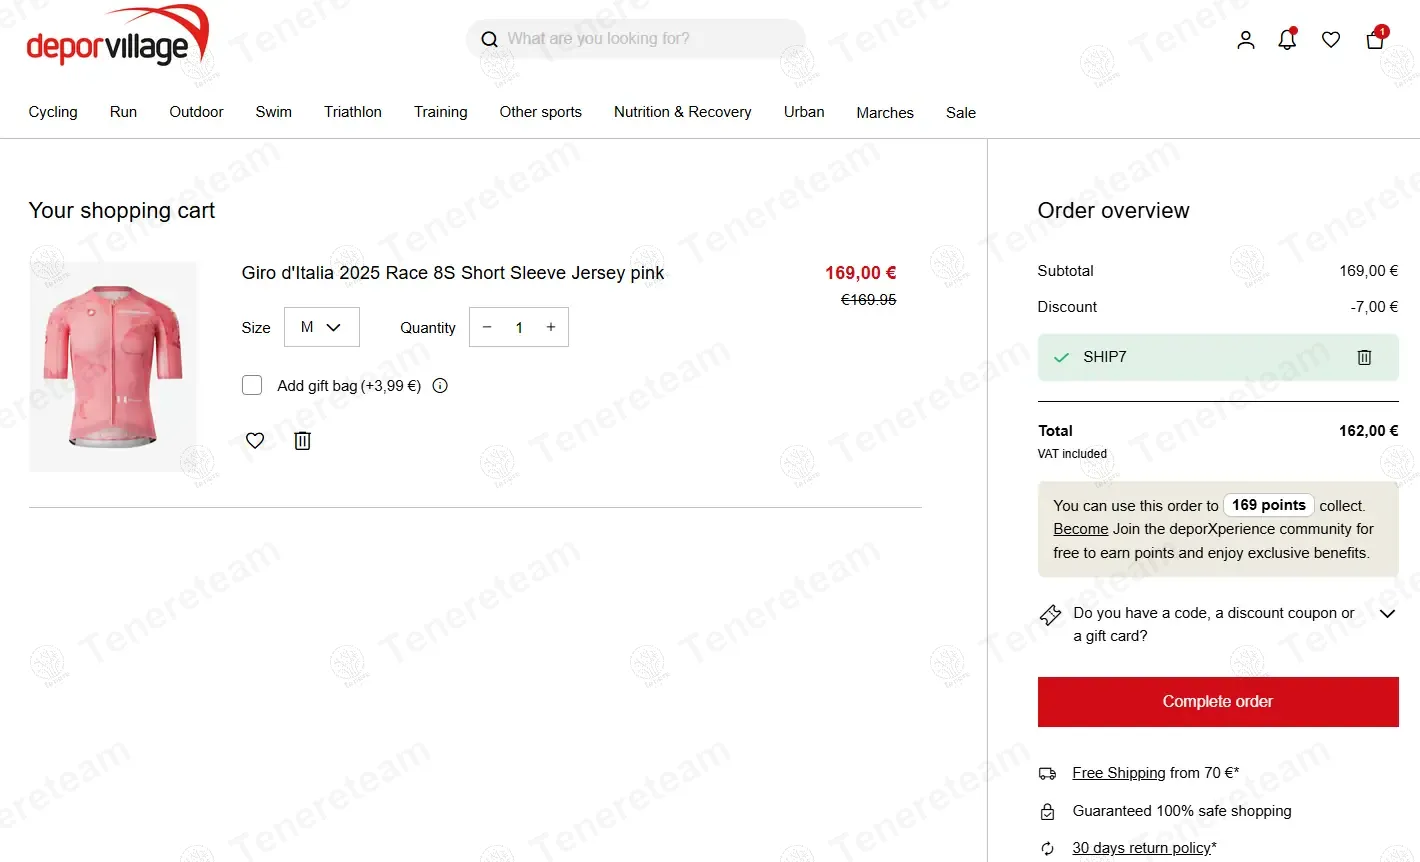Screen dimensions: 1420x862
Task: Click Subtotal 169,00 € value
Action: [1369, 271]
